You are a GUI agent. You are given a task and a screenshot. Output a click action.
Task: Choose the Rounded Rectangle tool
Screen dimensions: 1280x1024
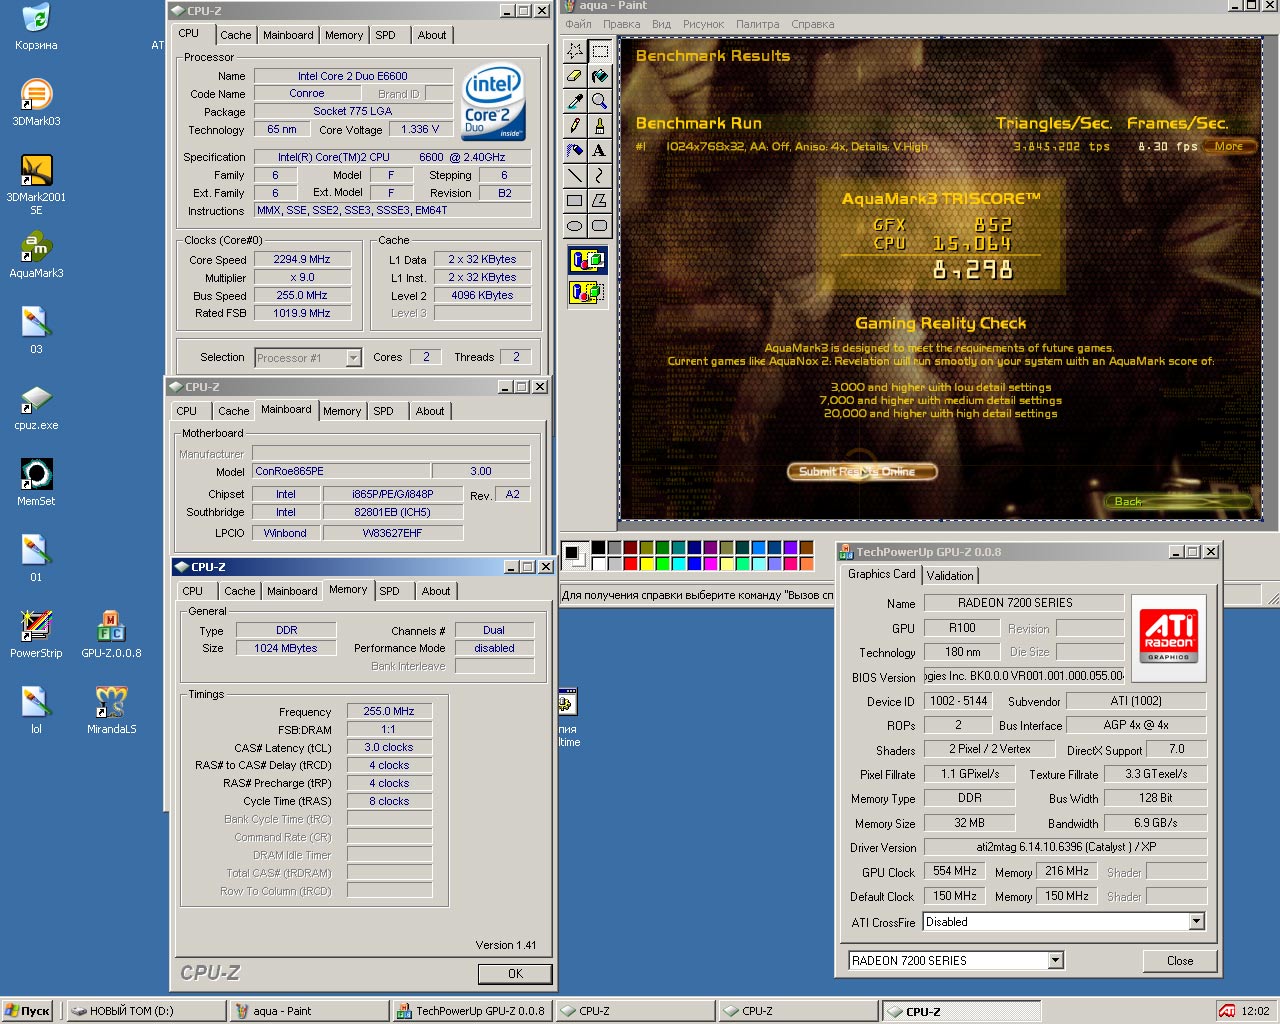click(600, 225)
